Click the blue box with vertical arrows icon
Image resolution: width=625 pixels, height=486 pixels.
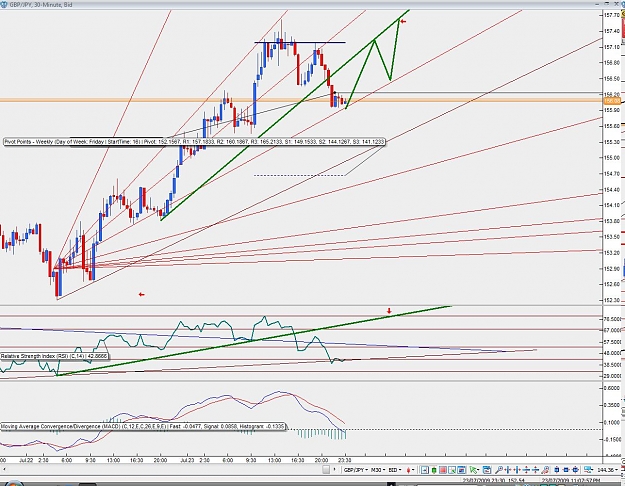tap(556, 470)
